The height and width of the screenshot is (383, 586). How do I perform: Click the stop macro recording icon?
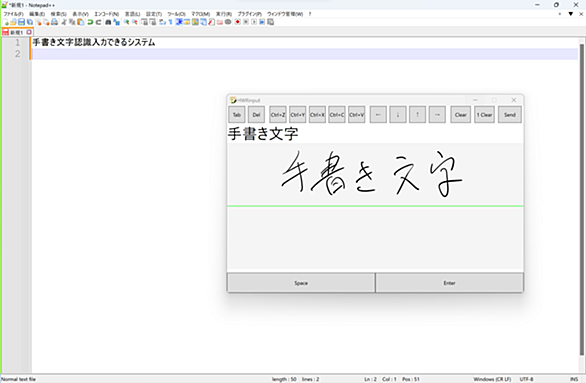click(x=246, y=22)
